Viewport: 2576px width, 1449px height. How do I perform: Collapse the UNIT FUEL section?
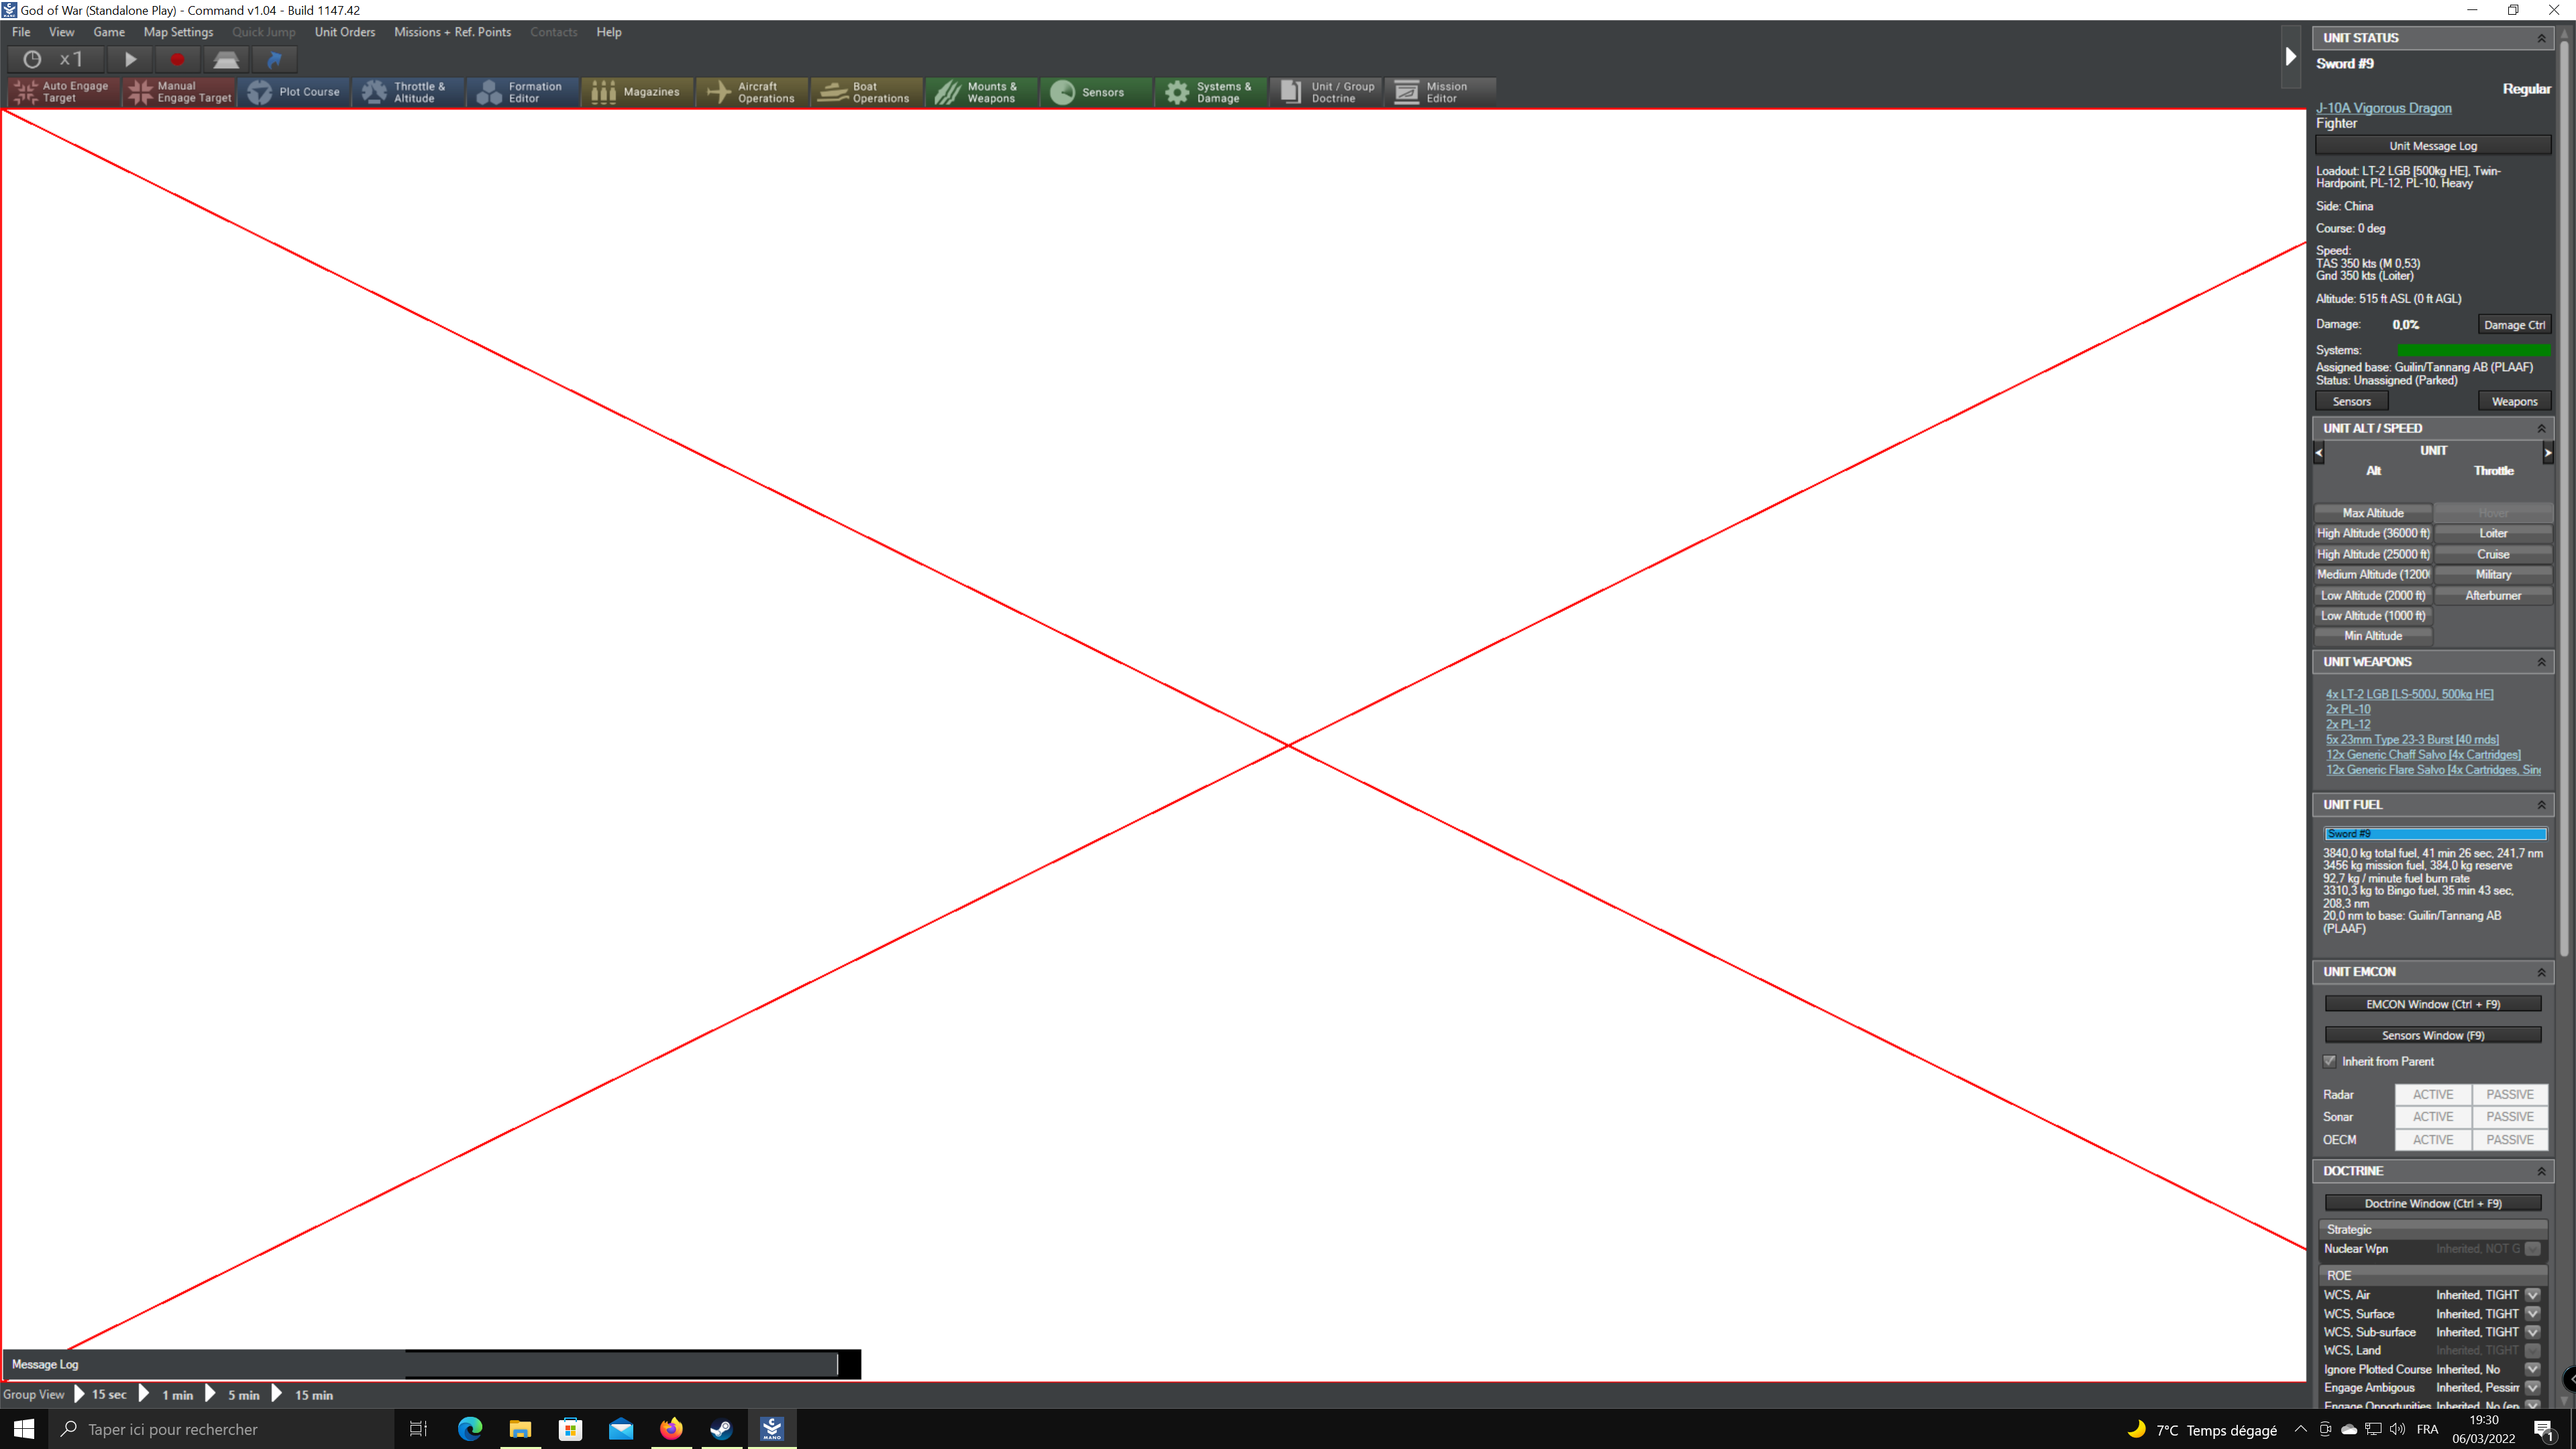coord(2541,805)
